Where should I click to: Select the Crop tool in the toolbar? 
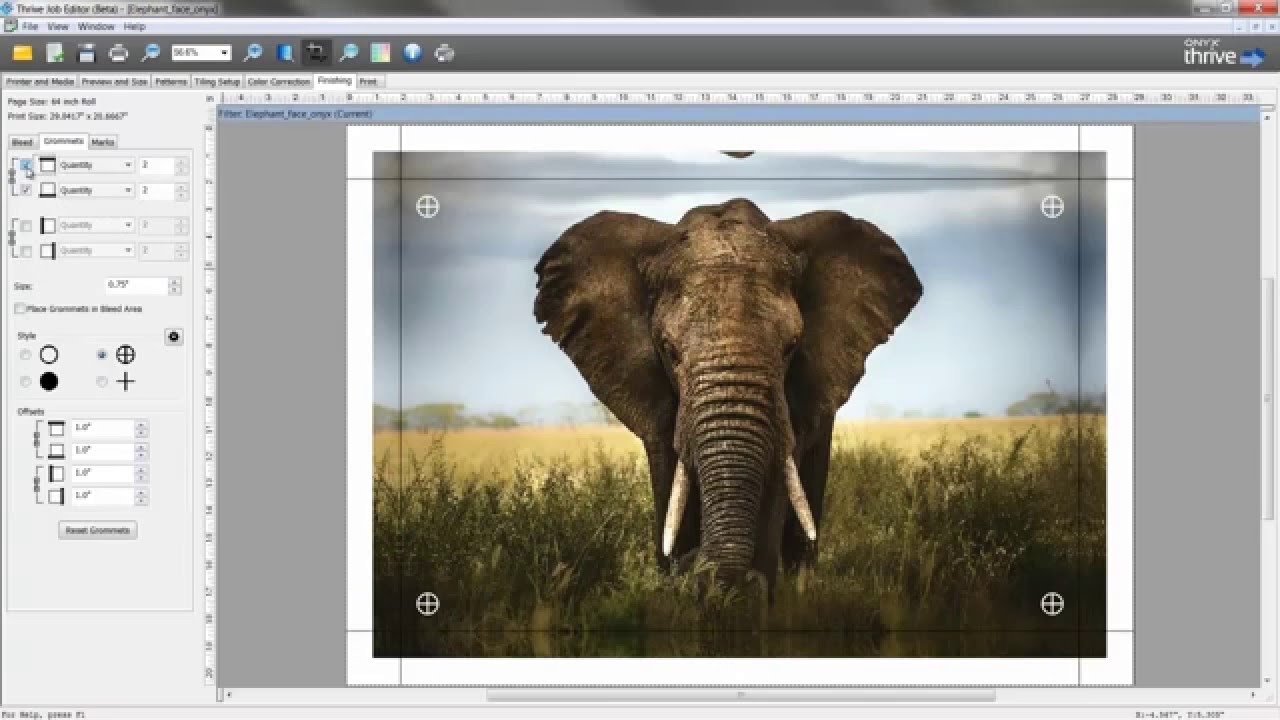[317, 53]
